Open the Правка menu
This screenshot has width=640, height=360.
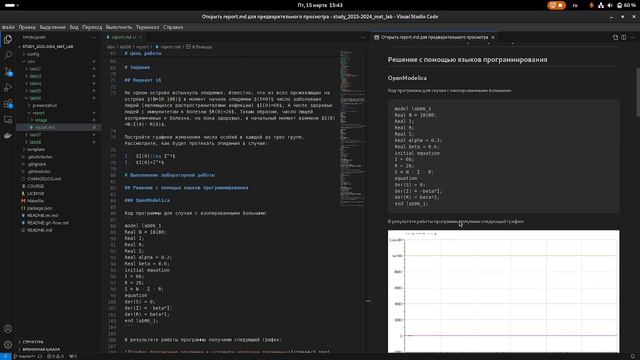27,27
